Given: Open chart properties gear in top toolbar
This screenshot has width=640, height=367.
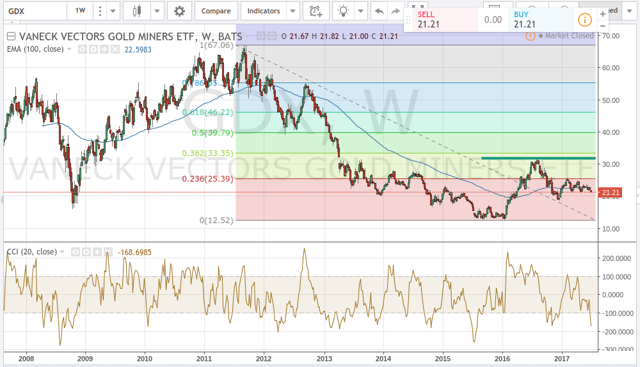Looking at the screenshot, I should [x=179, y=11].
